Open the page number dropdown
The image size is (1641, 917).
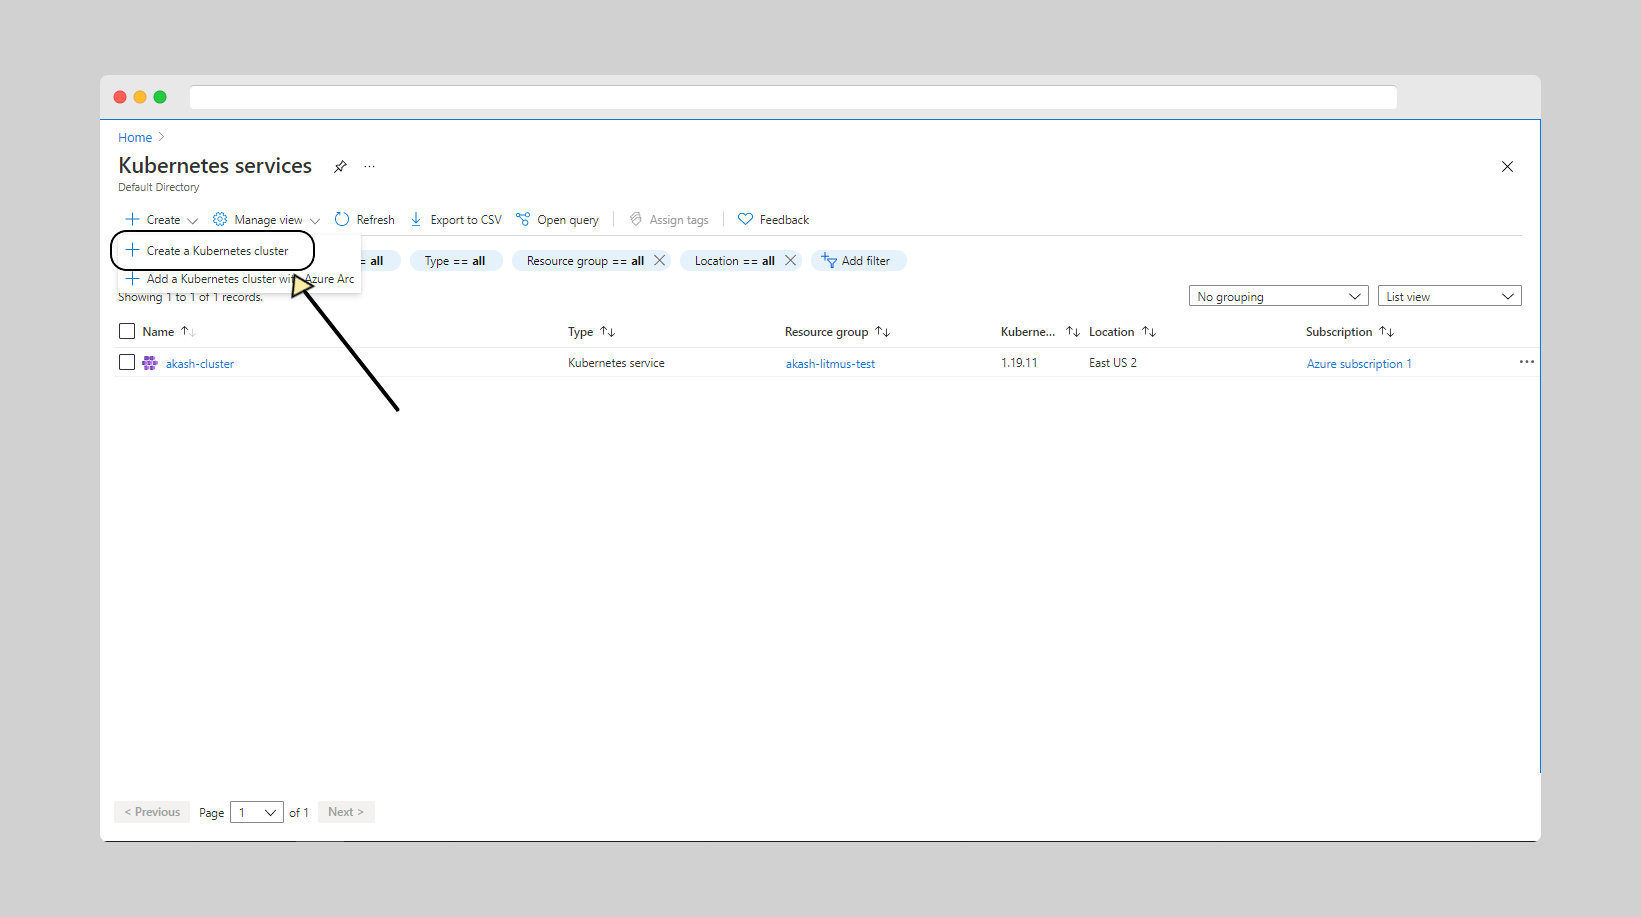click(x=257, y=812)
